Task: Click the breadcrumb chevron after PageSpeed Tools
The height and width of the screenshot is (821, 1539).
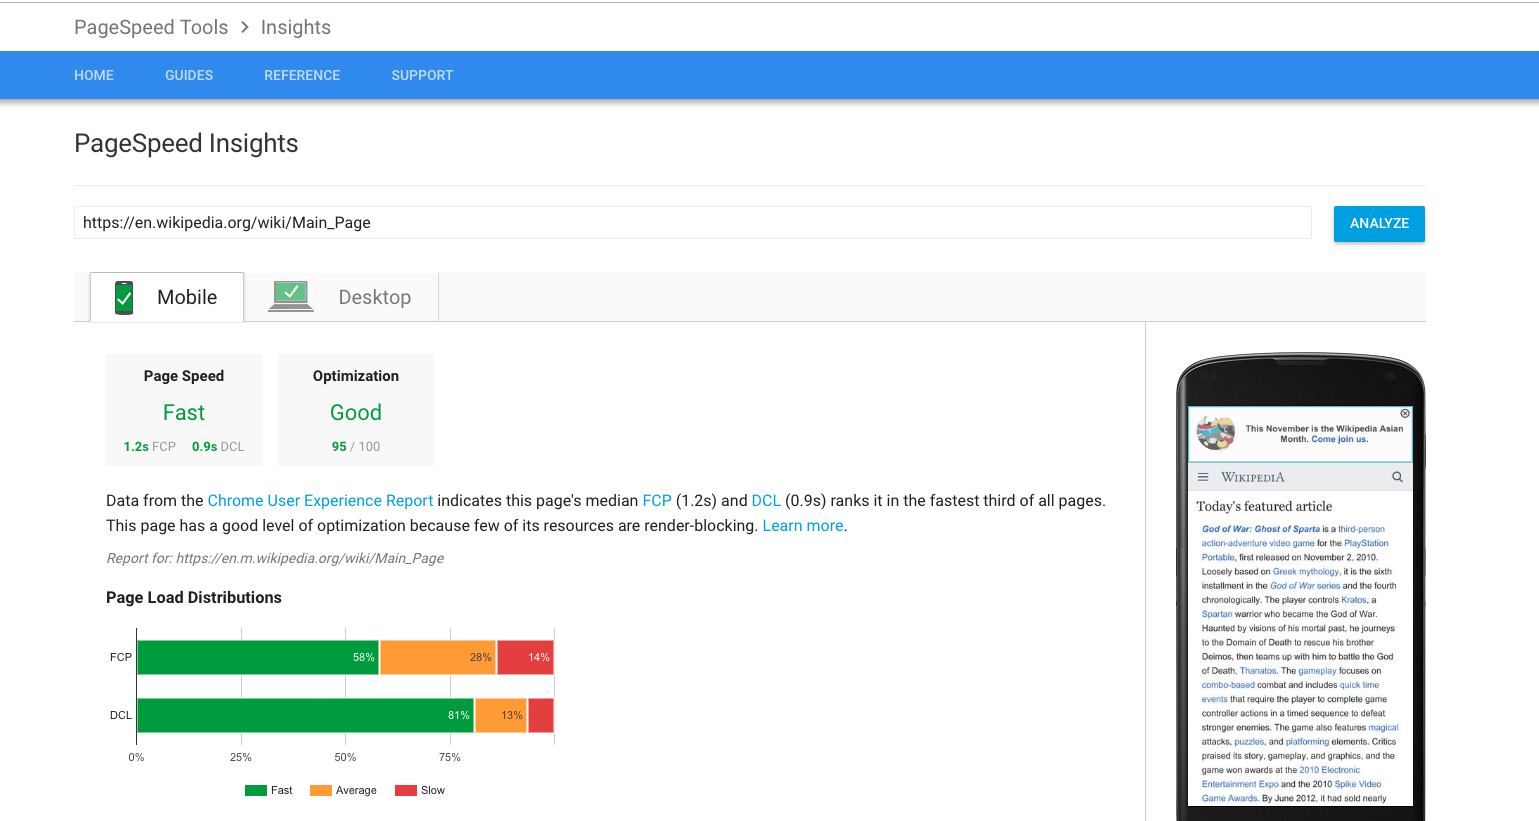Action: click(x=245, y=27)
